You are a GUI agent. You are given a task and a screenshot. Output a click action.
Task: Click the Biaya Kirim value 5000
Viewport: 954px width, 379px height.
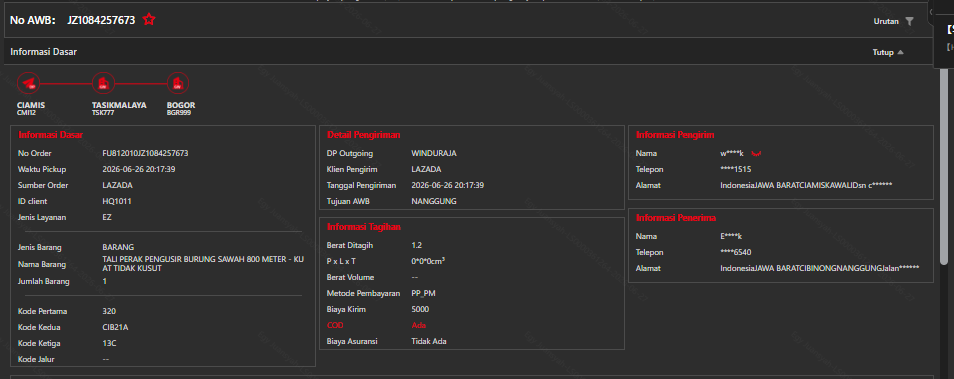pyautogui.click(x=420, y=309)
